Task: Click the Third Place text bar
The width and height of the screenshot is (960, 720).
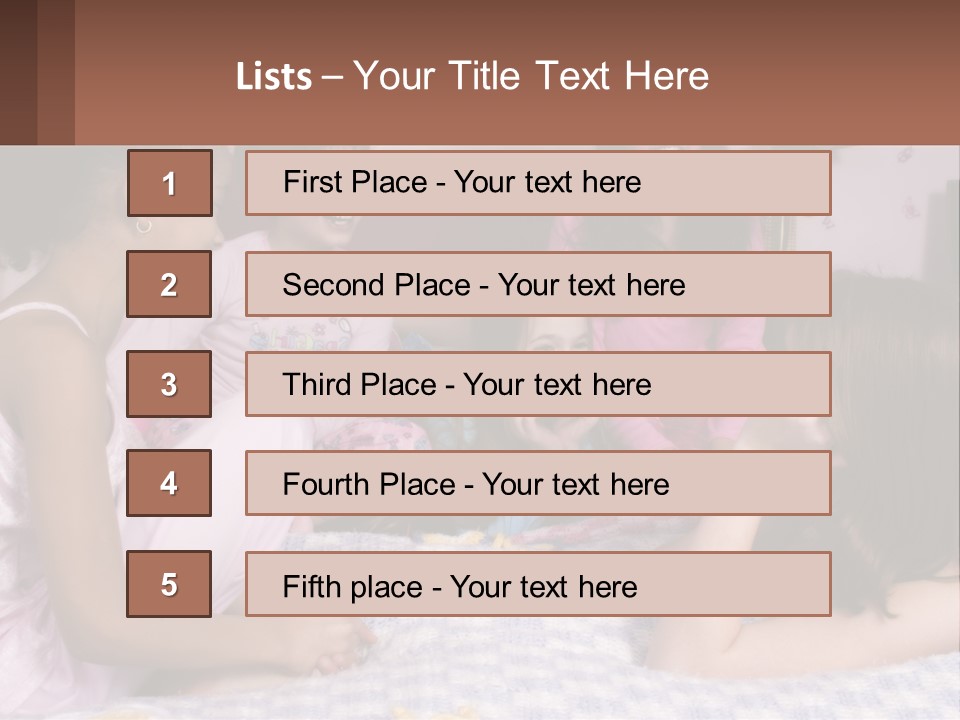Action: 537,384
